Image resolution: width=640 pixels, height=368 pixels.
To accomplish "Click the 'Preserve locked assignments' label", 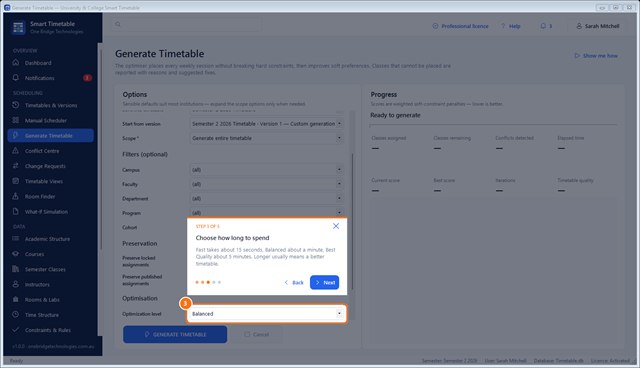I will pyautogui.click(x=139, y=261).
